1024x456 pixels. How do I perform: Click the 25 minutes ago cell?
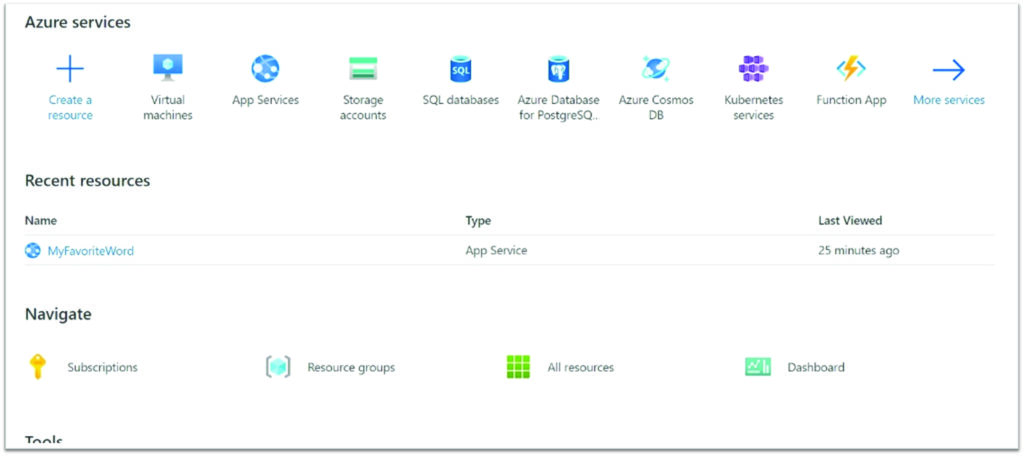click(x=858, y=250)
